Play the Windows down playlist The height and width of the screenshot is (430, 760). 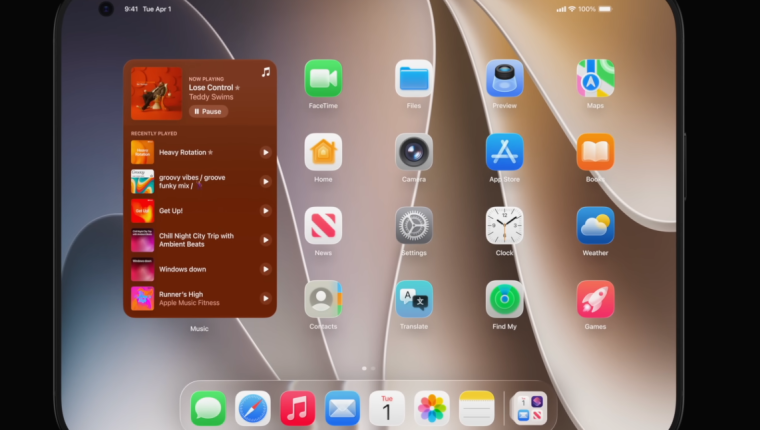click(x=266, y=269)
